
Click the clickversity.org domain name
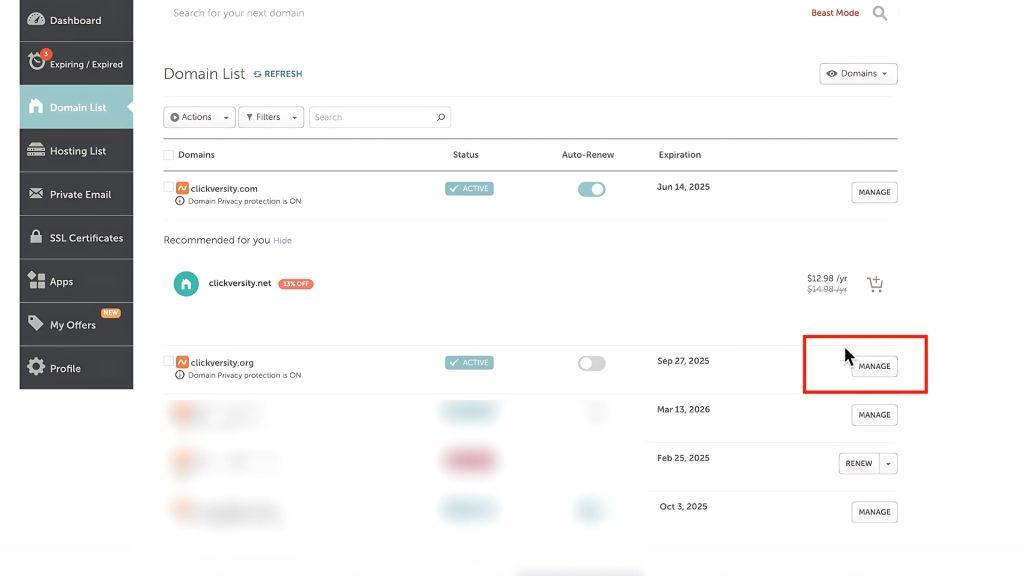point(222,362)
